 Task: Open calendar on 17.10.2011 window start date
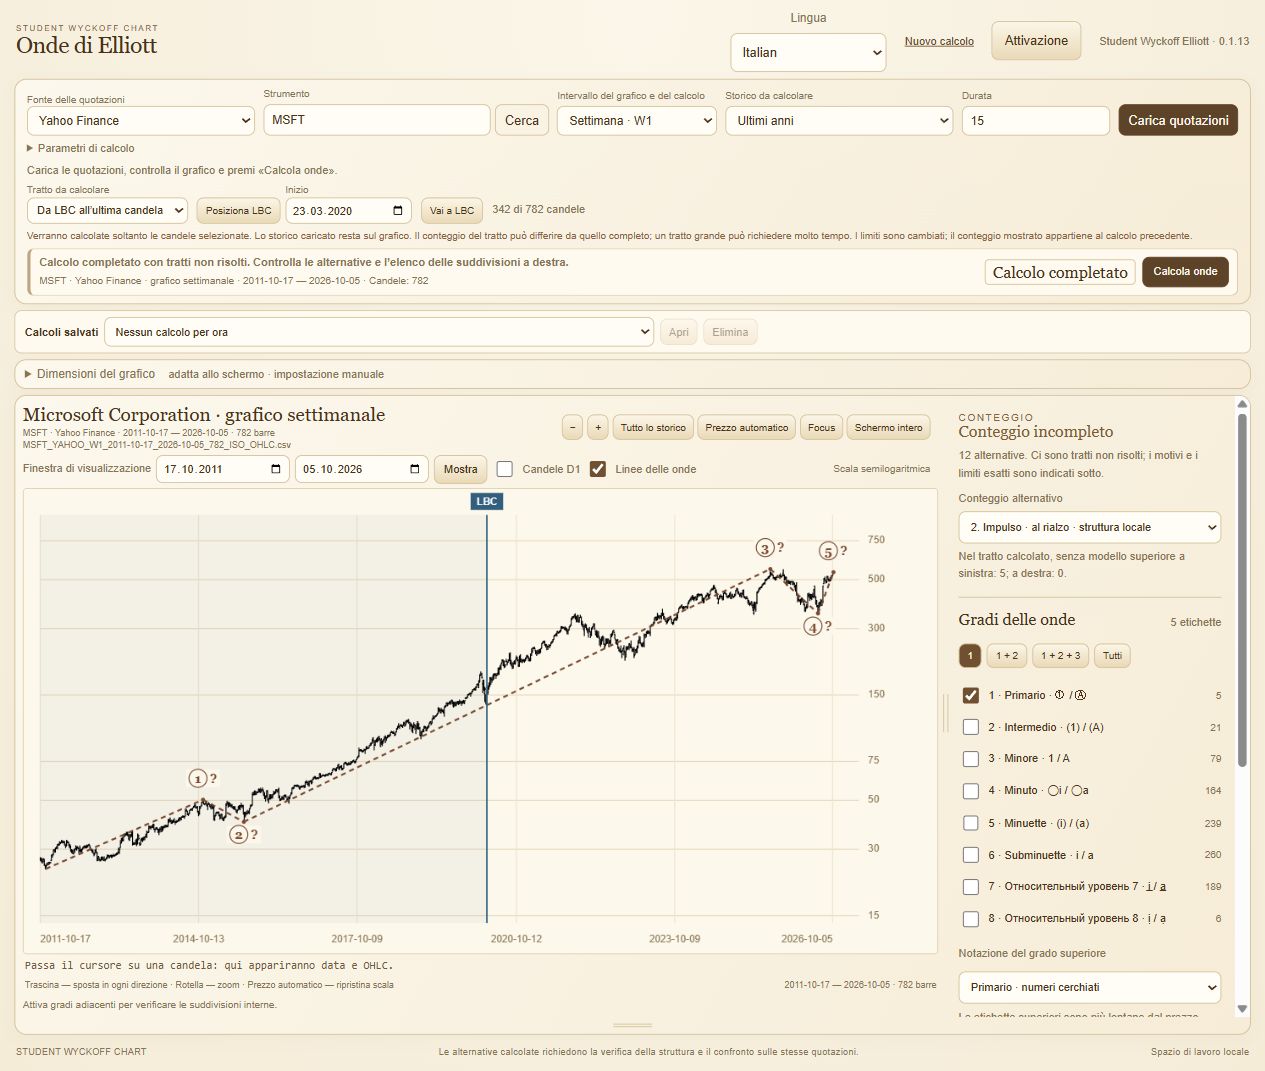coord(276,469)
